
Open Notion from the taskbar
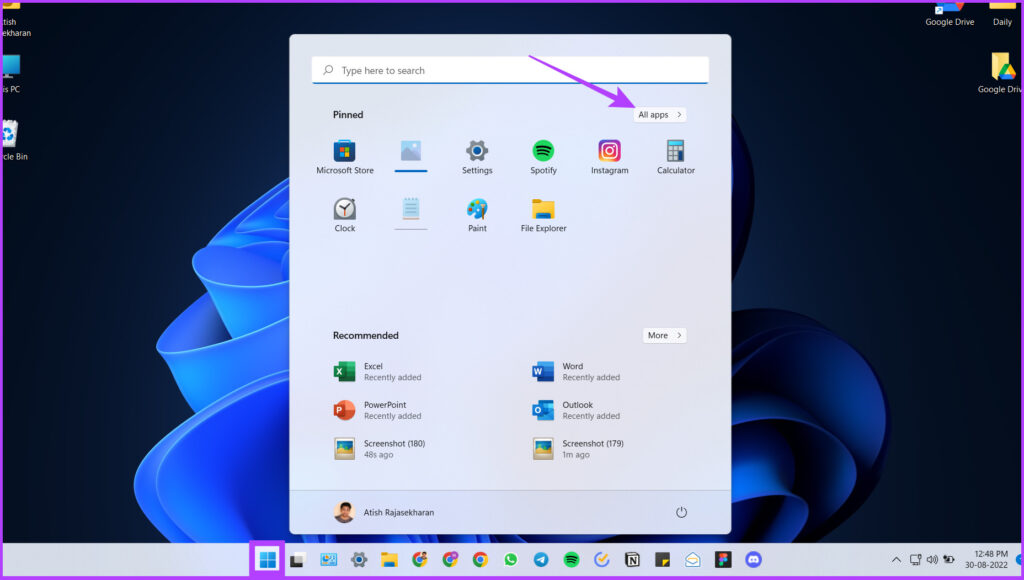[x=630, y=560]
